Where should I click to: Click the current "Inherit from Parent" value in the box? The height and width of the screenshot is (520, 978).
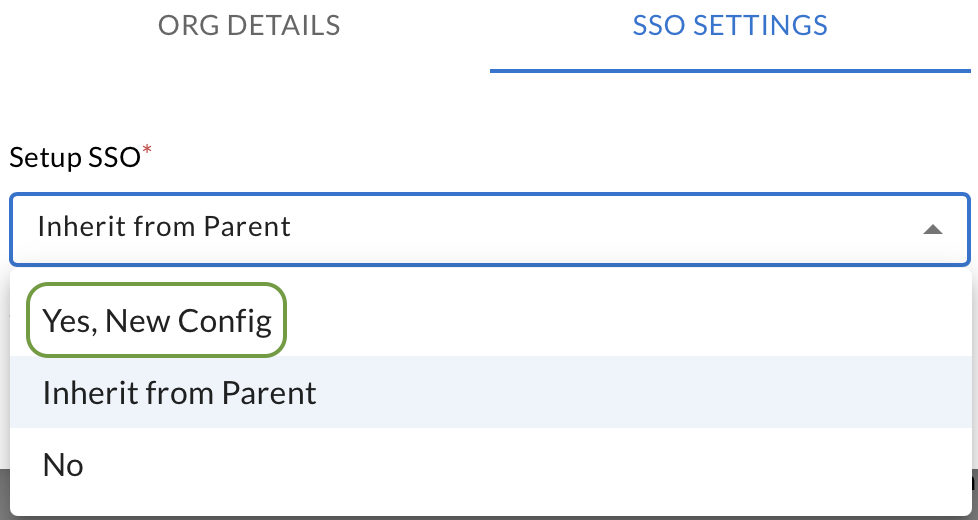tap(164, 227)
